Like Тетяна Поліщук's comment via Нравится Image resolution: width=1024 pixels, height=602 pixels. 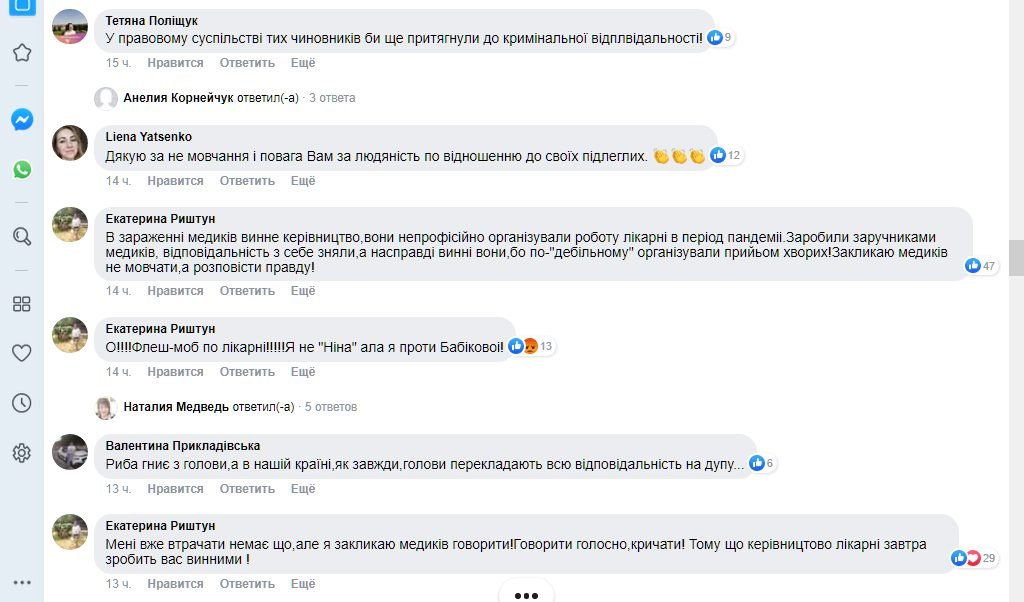pos(175,63)
